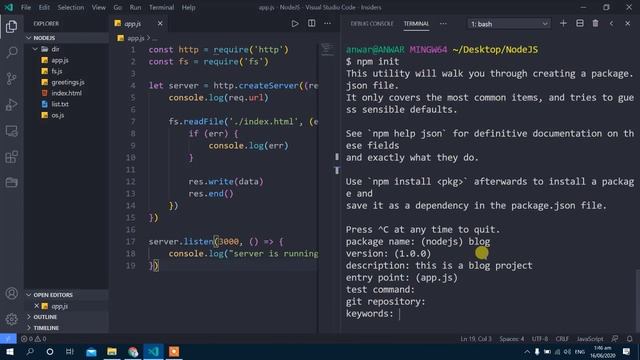
Task: Create a new terminal with plus icon
Action: coord(563,24)
